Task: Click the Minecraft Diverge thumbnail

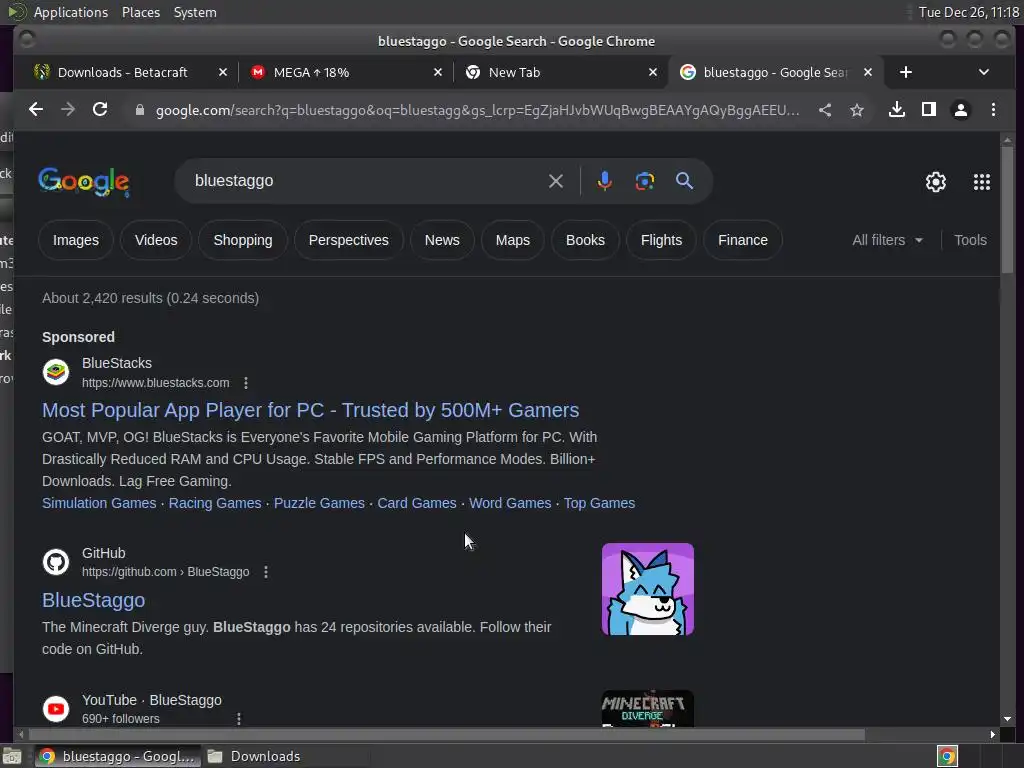Action: point(647,709)
